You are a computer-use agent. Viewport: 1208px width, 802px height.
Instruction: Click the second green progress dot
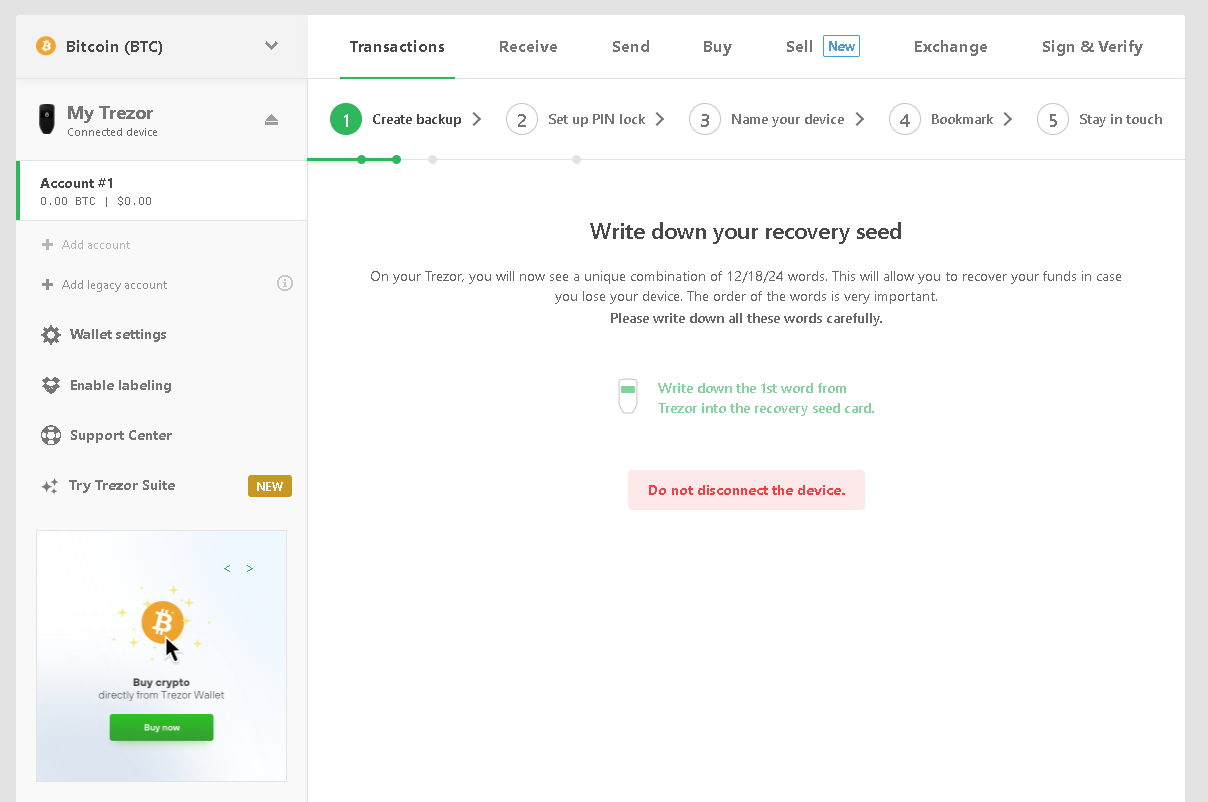pyautogui.click(x=397, y=159)
